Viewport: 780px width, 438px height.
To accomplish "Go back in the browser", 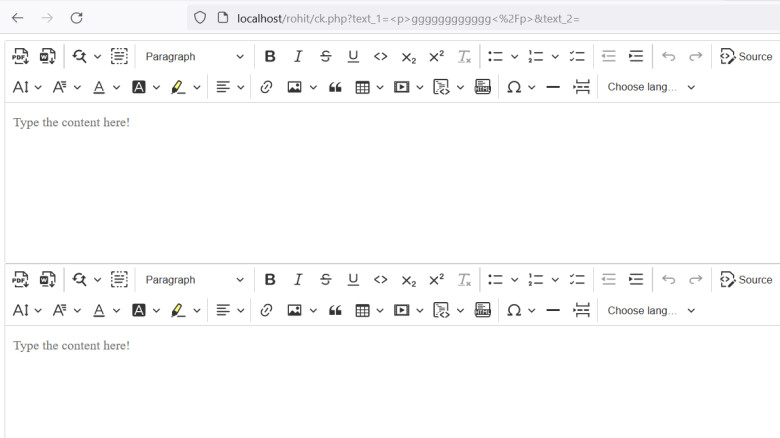I will pos(18,18).
